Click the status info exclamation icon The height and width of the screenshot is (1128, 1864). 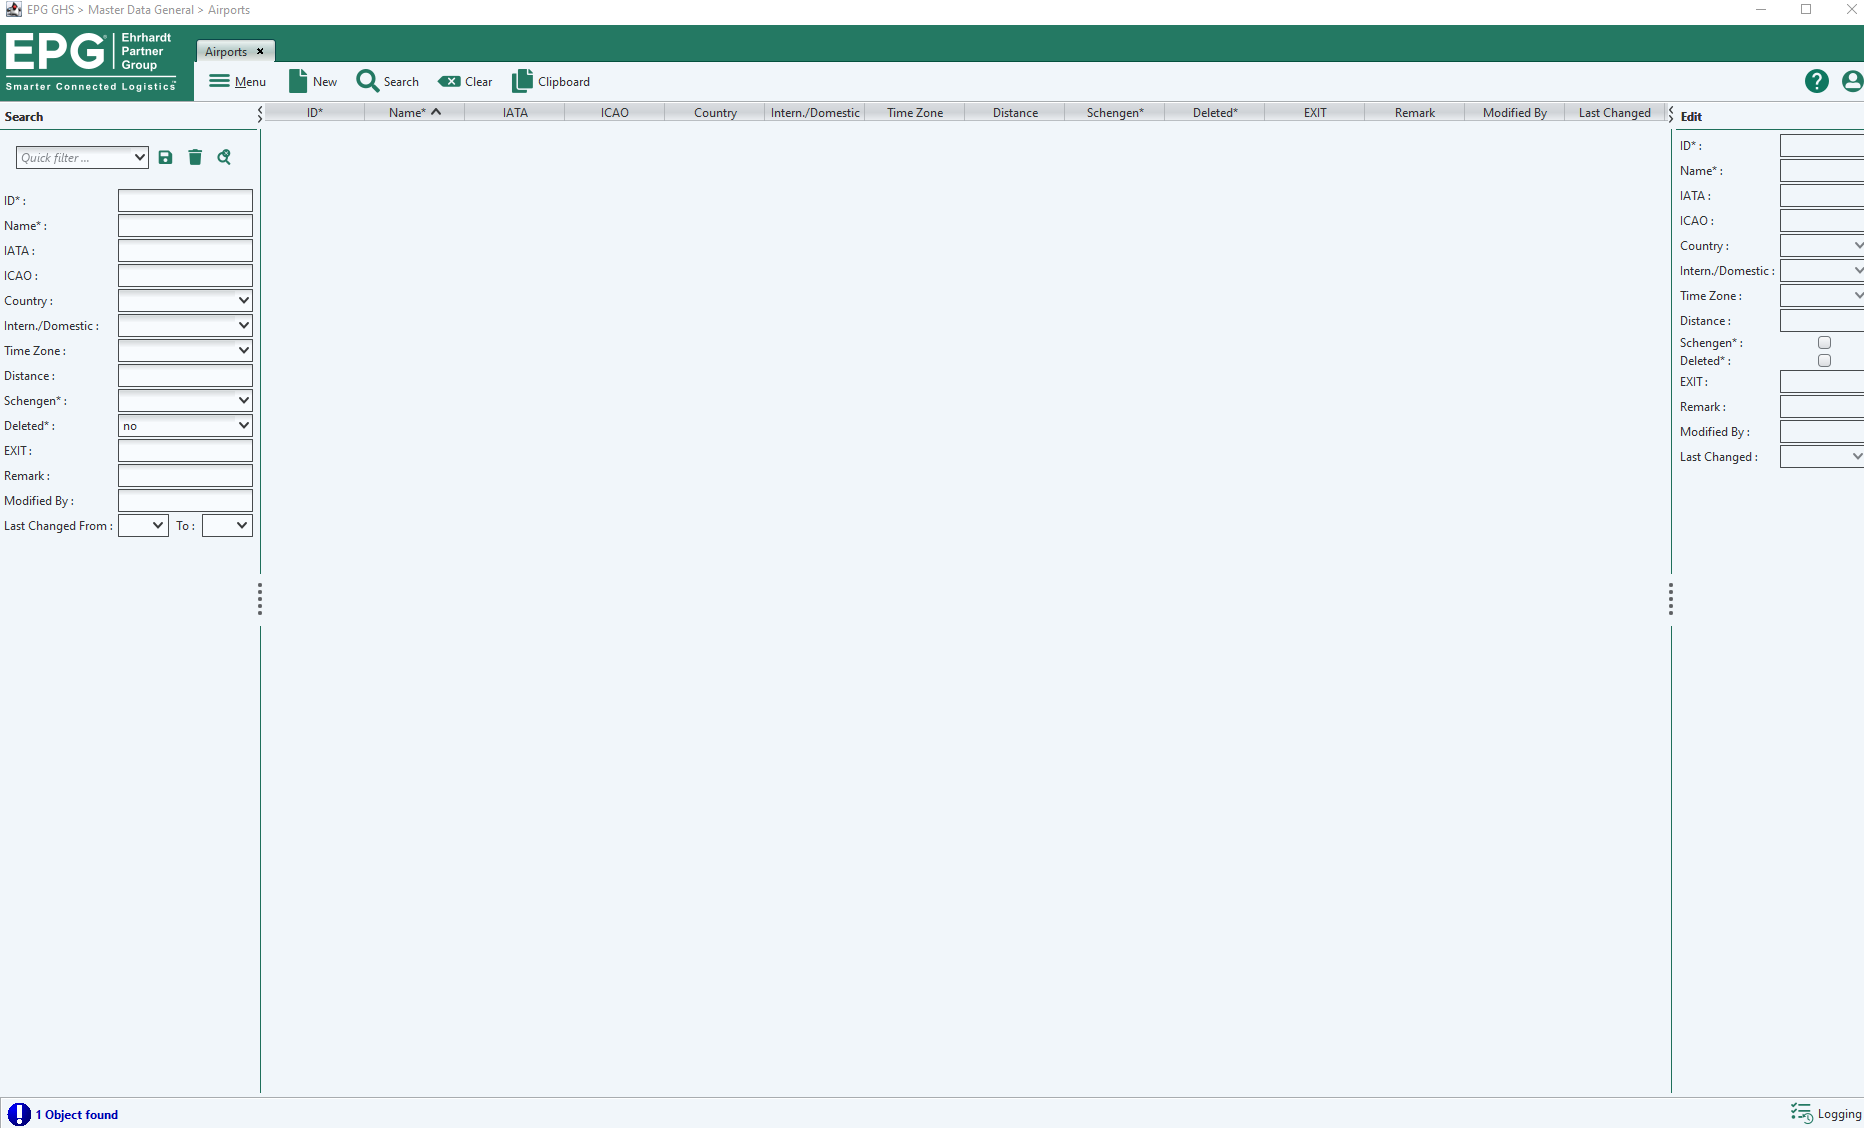pyautogui.click(x=19, y=1114)
